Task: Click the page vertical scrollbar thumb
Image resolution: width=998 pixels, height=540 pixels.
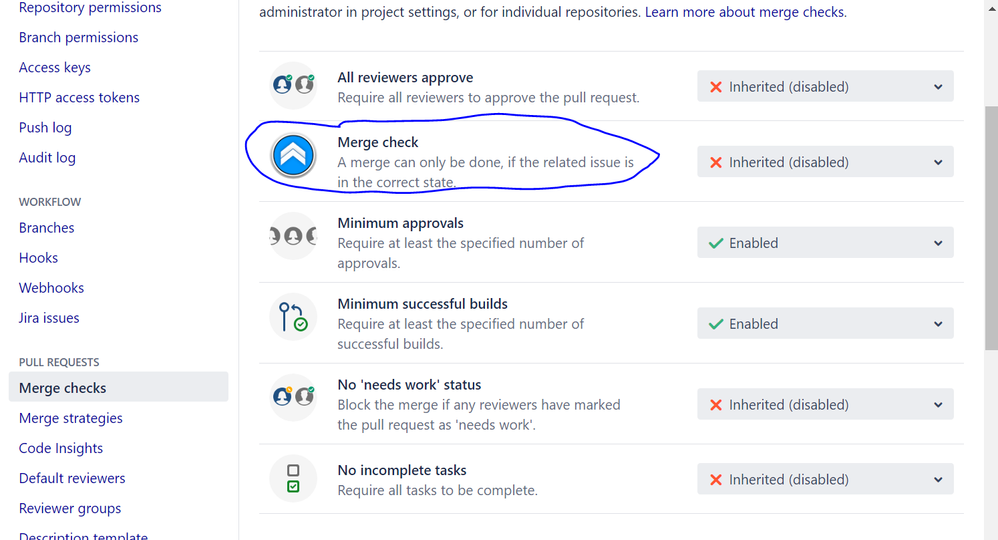Action: 992,228
